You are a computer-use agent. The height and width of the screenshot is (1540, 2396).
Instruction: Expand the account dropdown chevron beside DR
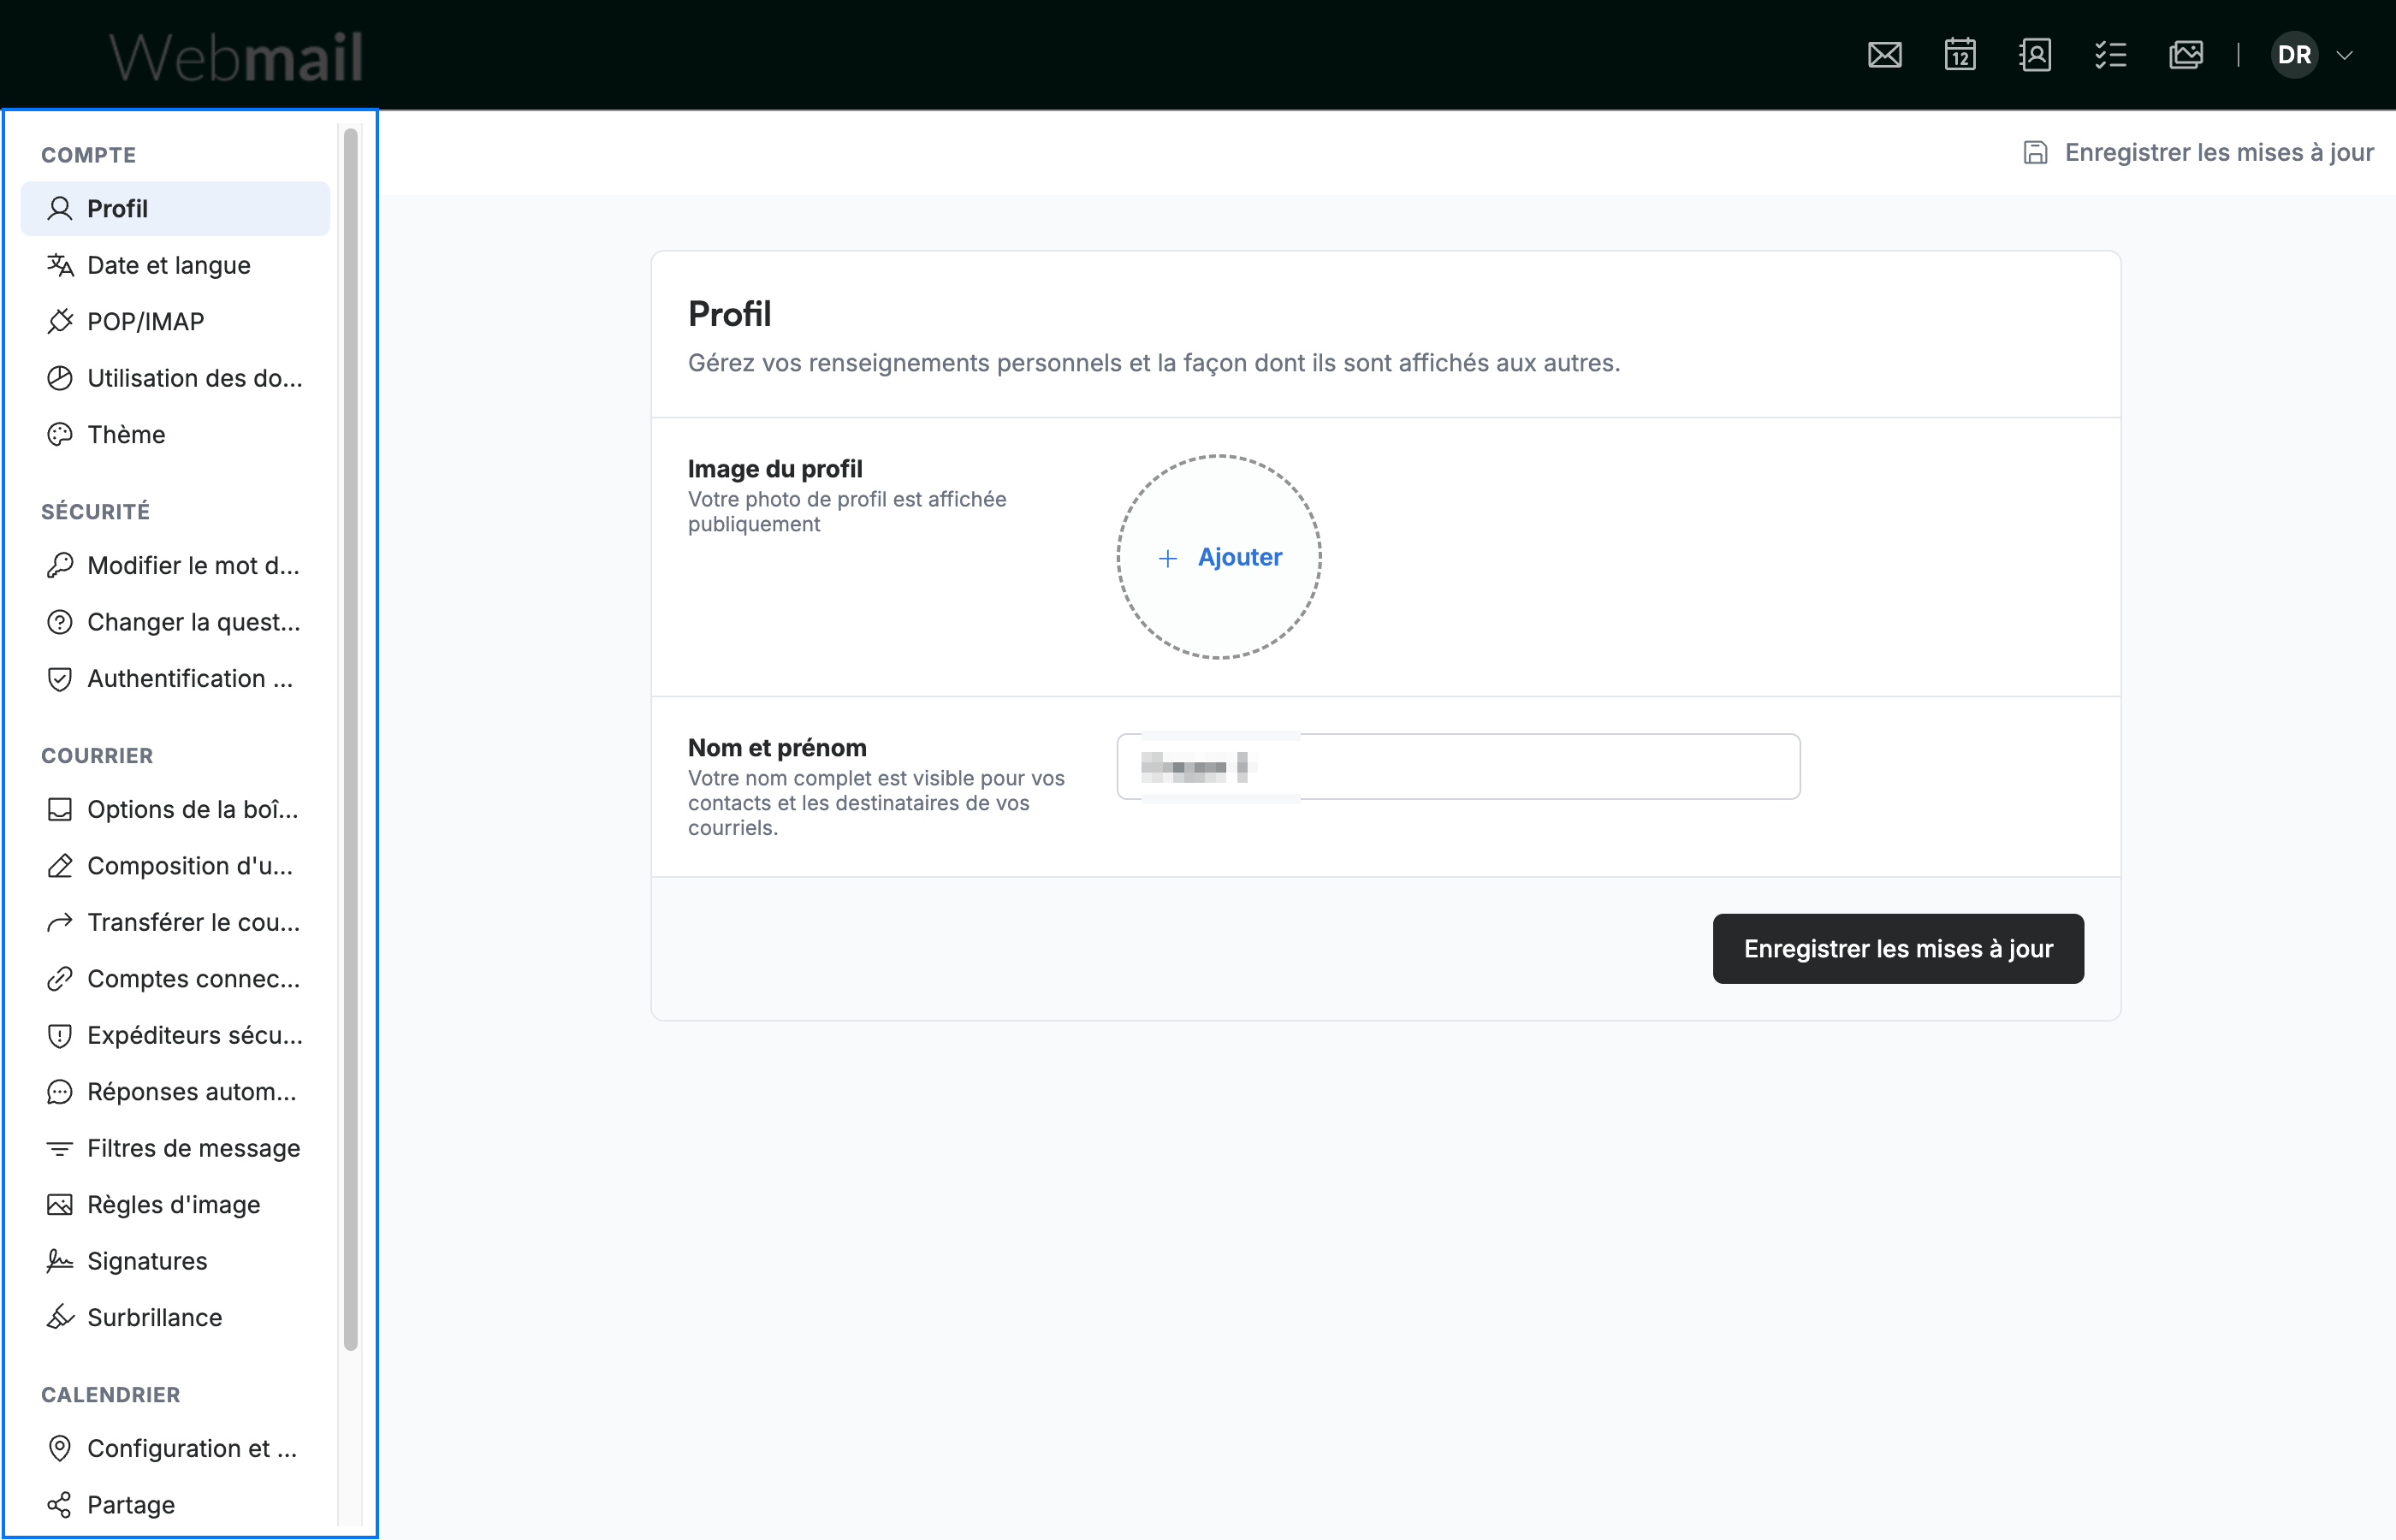pyautogui.click(x=2344, y=55)
